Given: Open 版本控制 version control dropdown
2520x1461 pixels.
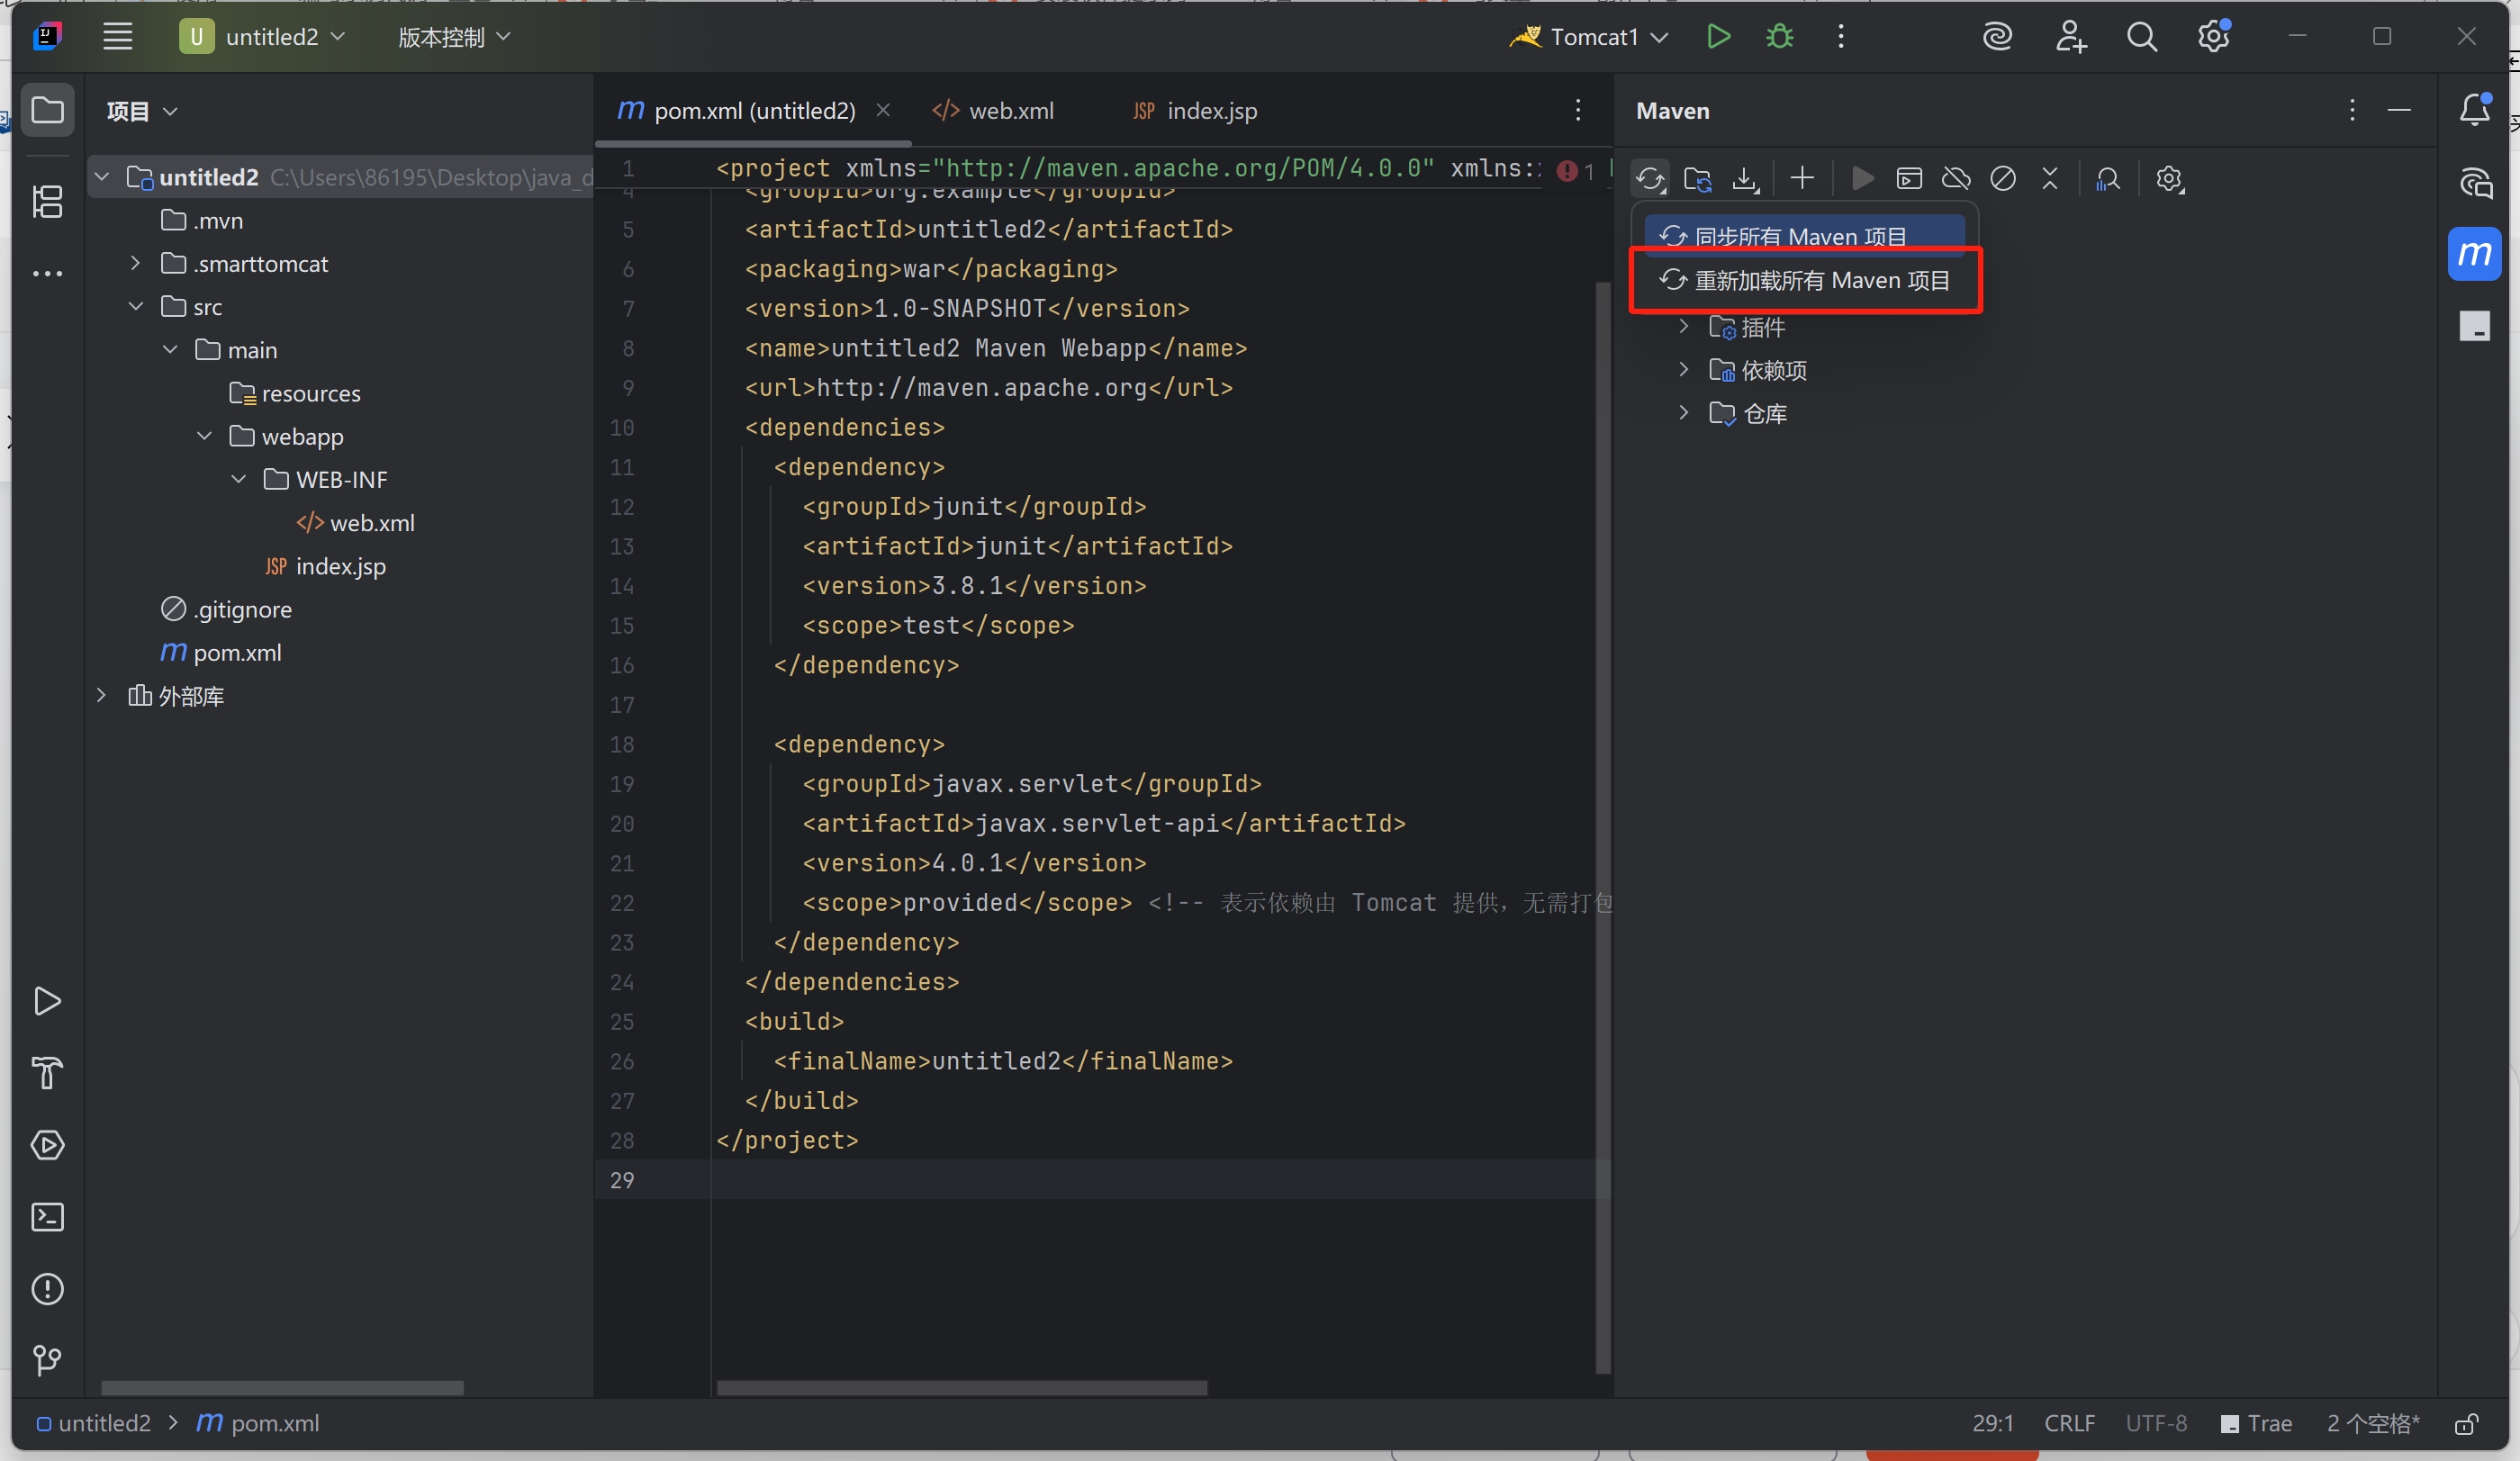Looking at the screenshot, I should coord(454,37).
